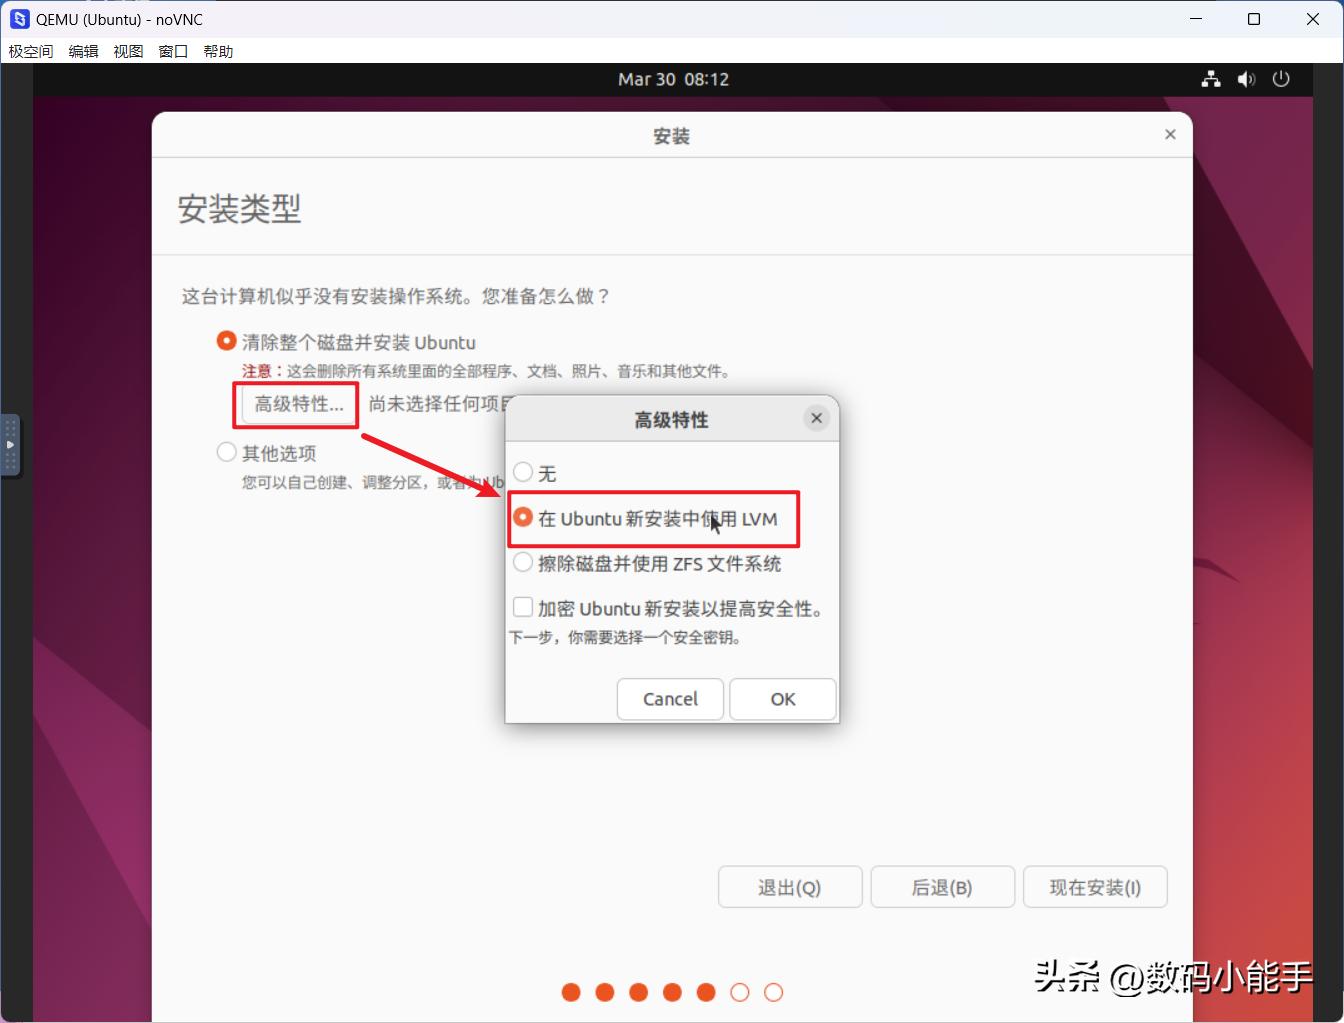Open the 窗口 menu
Viewport: 1344px width, 1023px height.
173,51
